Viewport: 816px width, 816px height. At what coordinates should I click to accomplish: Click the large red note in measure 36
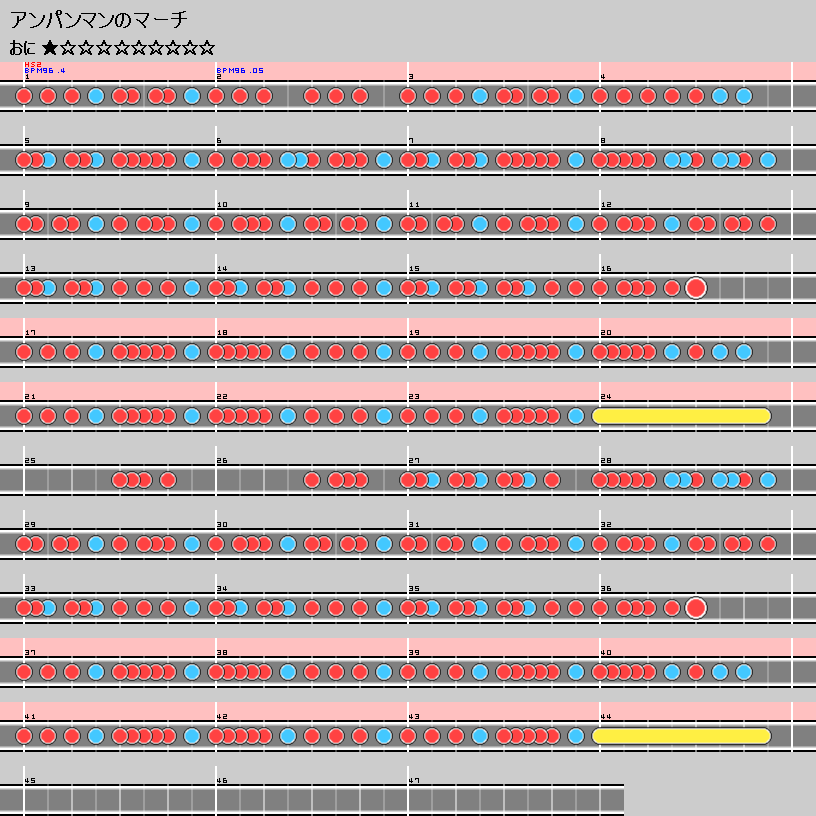pyautogui.click(x=696, y=608)
